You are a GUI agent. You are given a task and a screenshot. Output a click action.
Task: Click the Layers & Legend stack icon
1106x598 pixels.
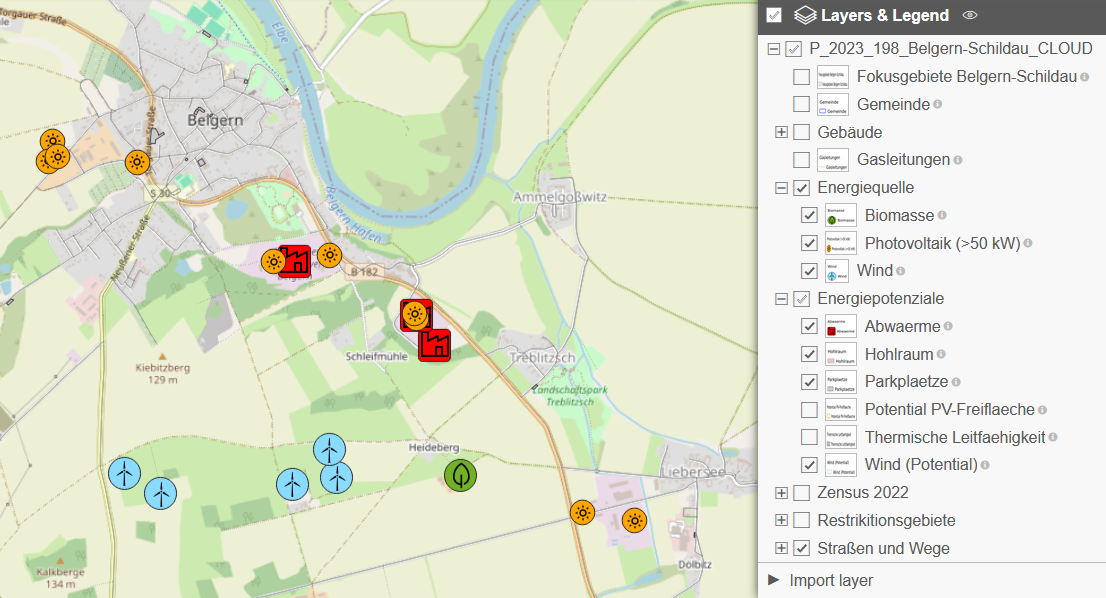[805, 16]
